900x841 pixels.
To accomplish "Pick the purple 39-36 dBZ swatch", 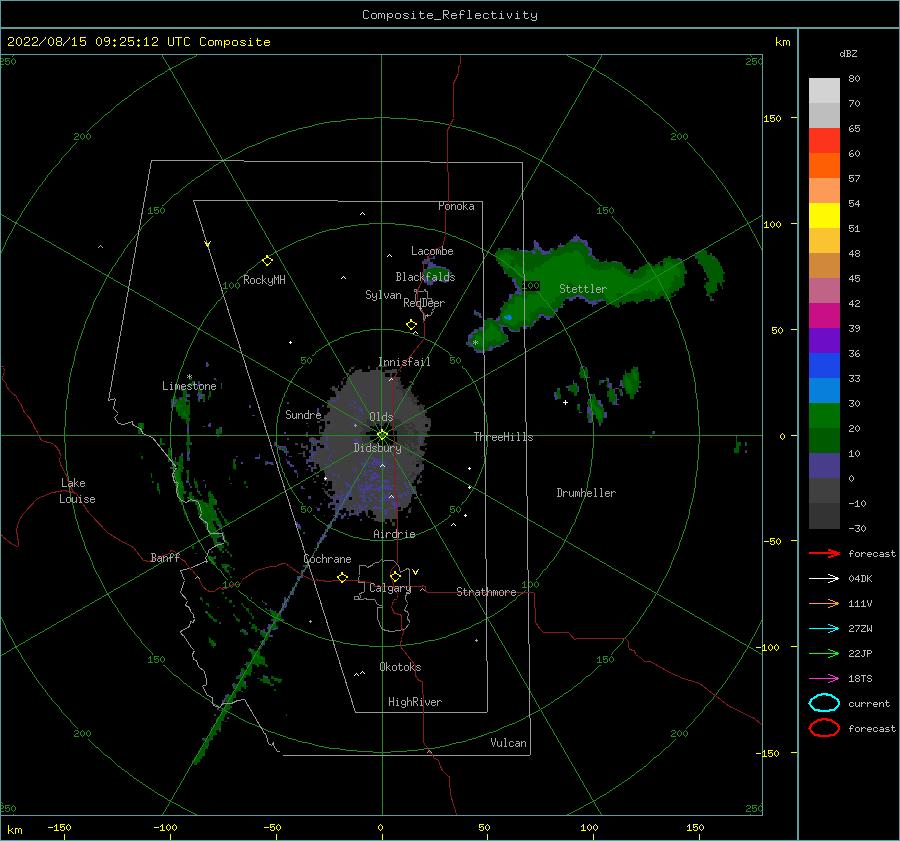I will [824, 340].
